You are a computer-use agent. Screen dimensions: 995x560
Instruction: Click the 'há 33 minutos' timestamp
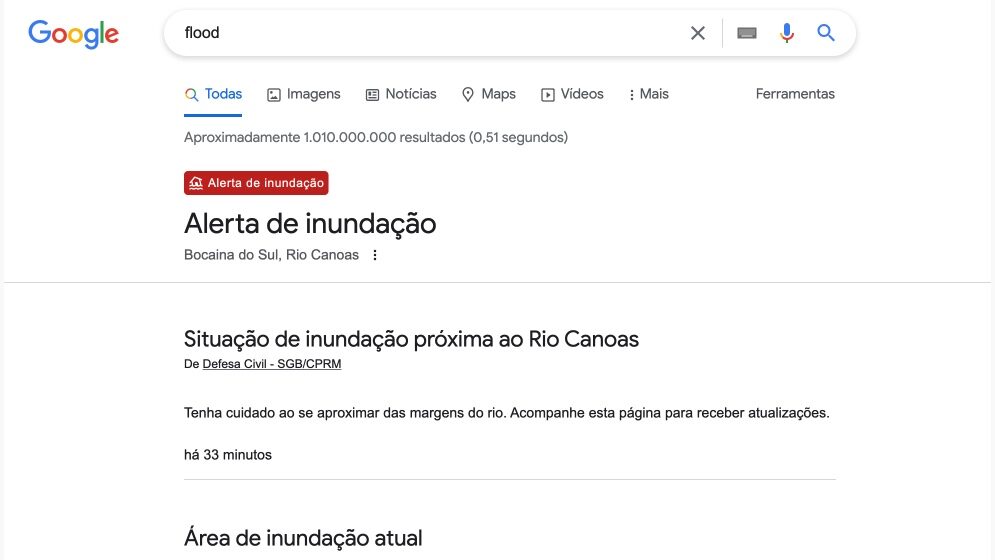228,455
